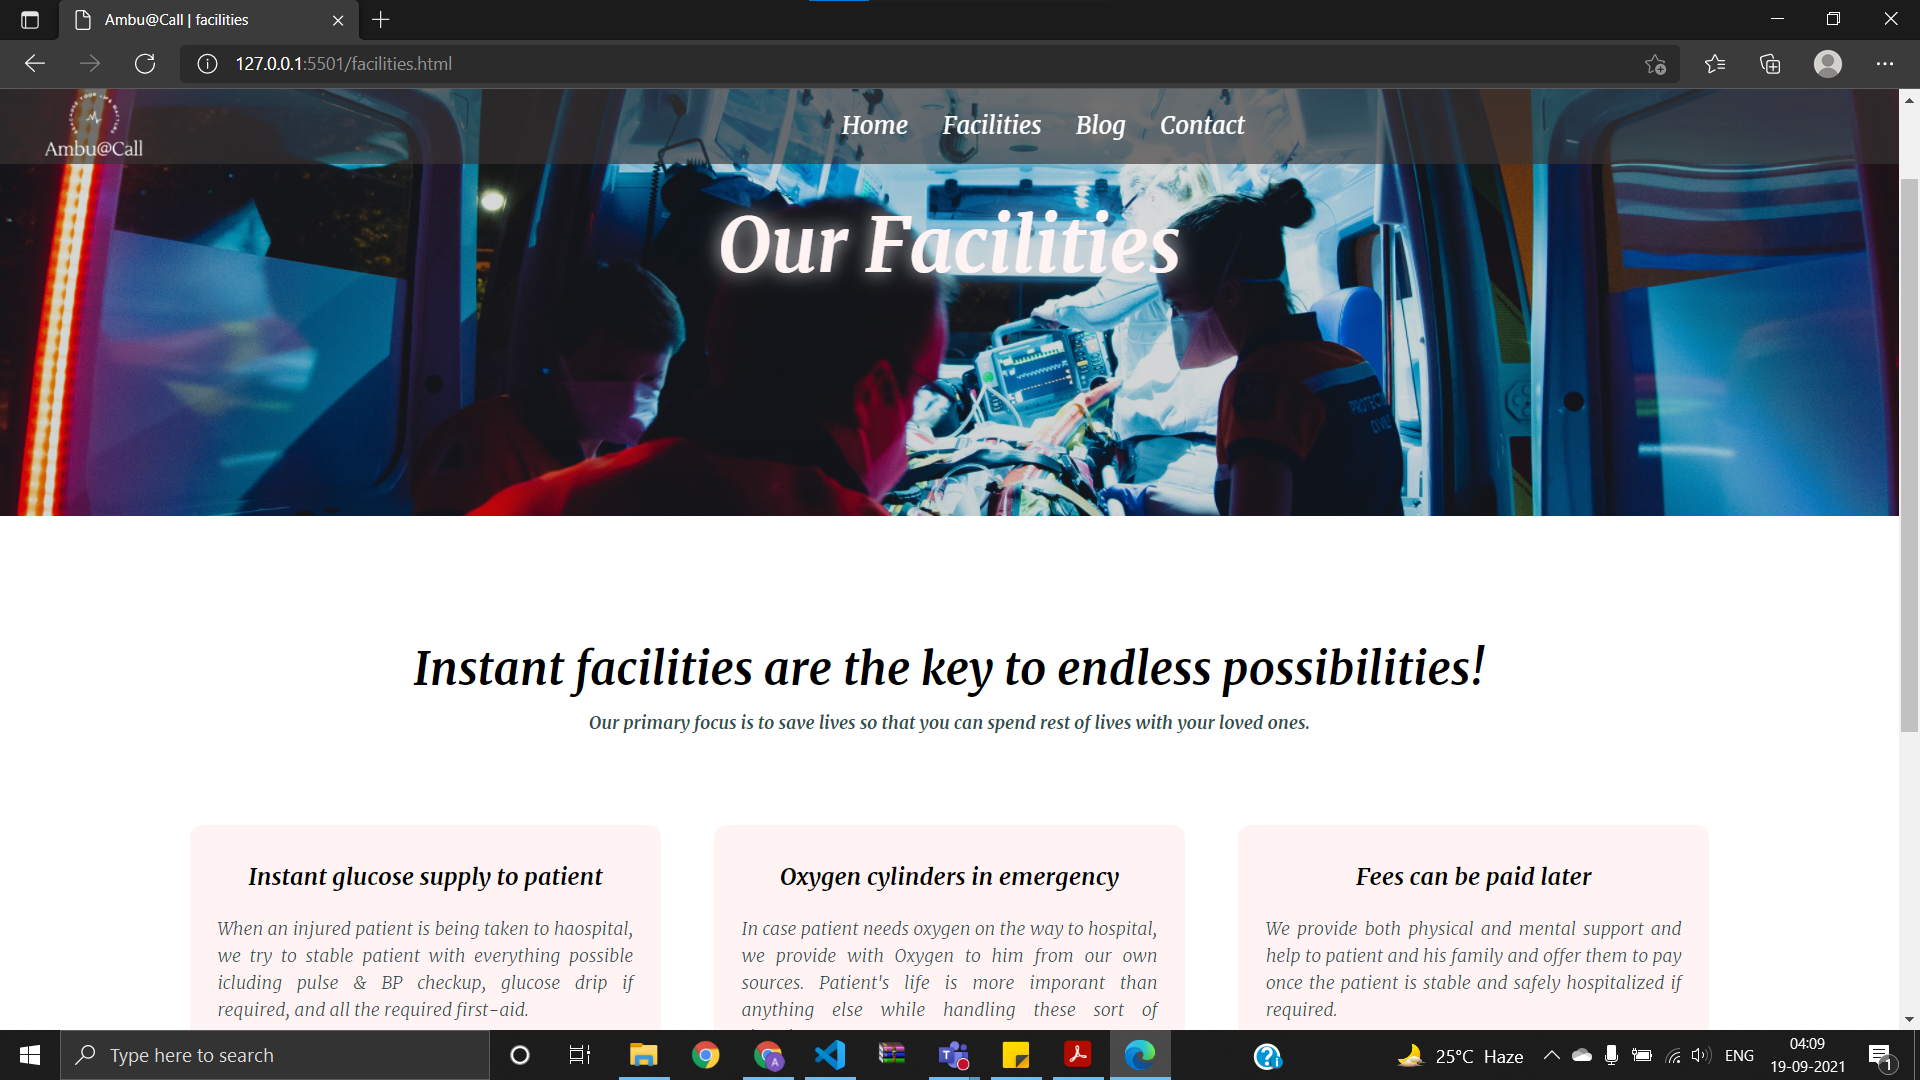Go to the Contact page link
This screenshot has height=1080, width=1920.
pyautogui.click(x=1202, y=125)
